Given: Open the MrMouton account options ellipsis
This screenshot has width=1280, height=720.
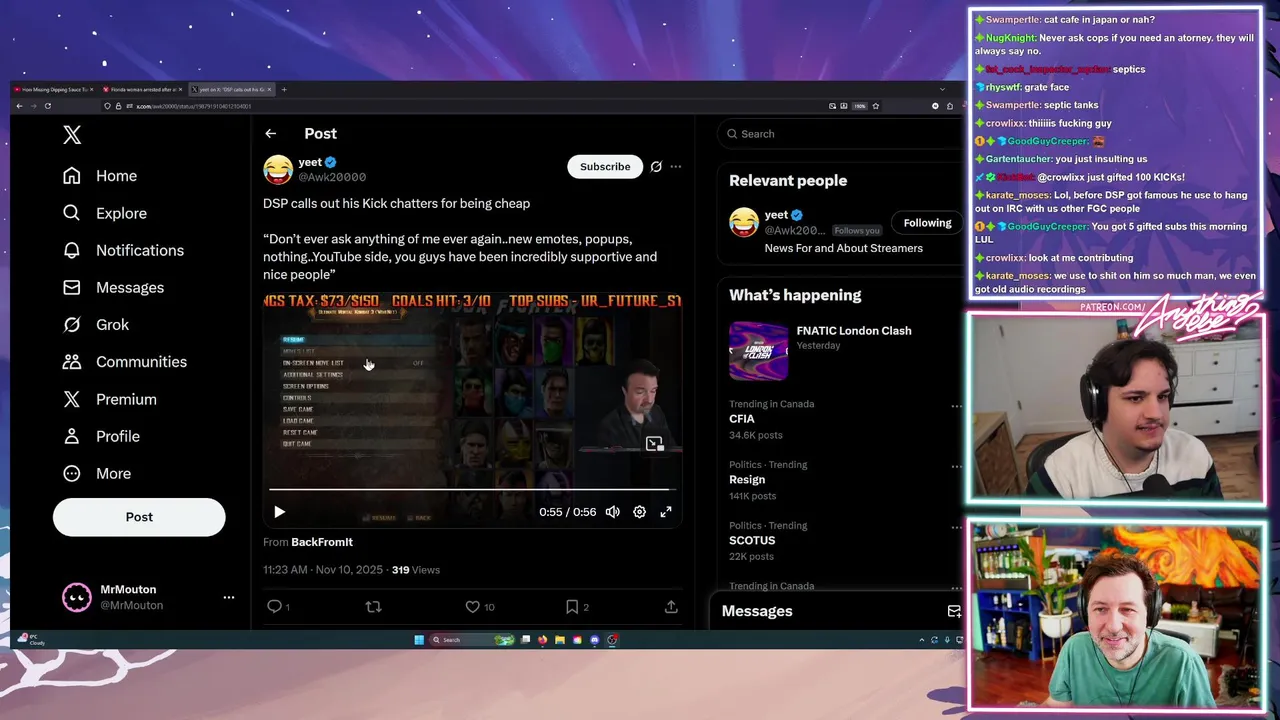Looking at the screenshot, I should [229, 597].
